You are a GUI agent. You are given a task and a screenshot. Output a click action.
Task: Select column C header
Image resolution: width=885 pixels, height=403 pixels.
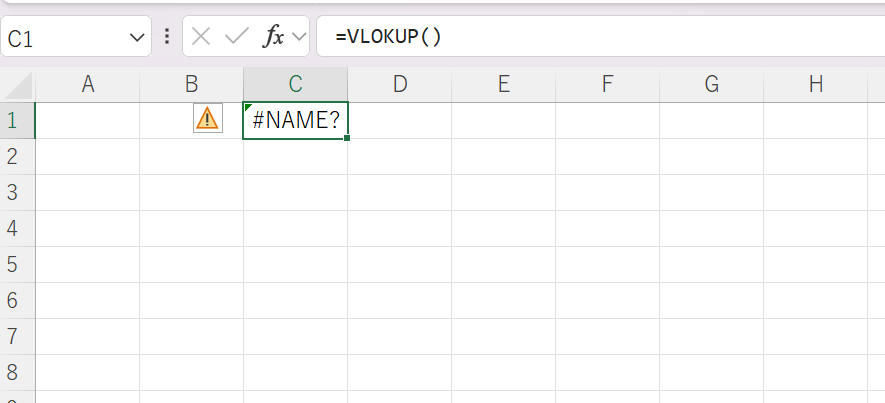pos(296,85)
